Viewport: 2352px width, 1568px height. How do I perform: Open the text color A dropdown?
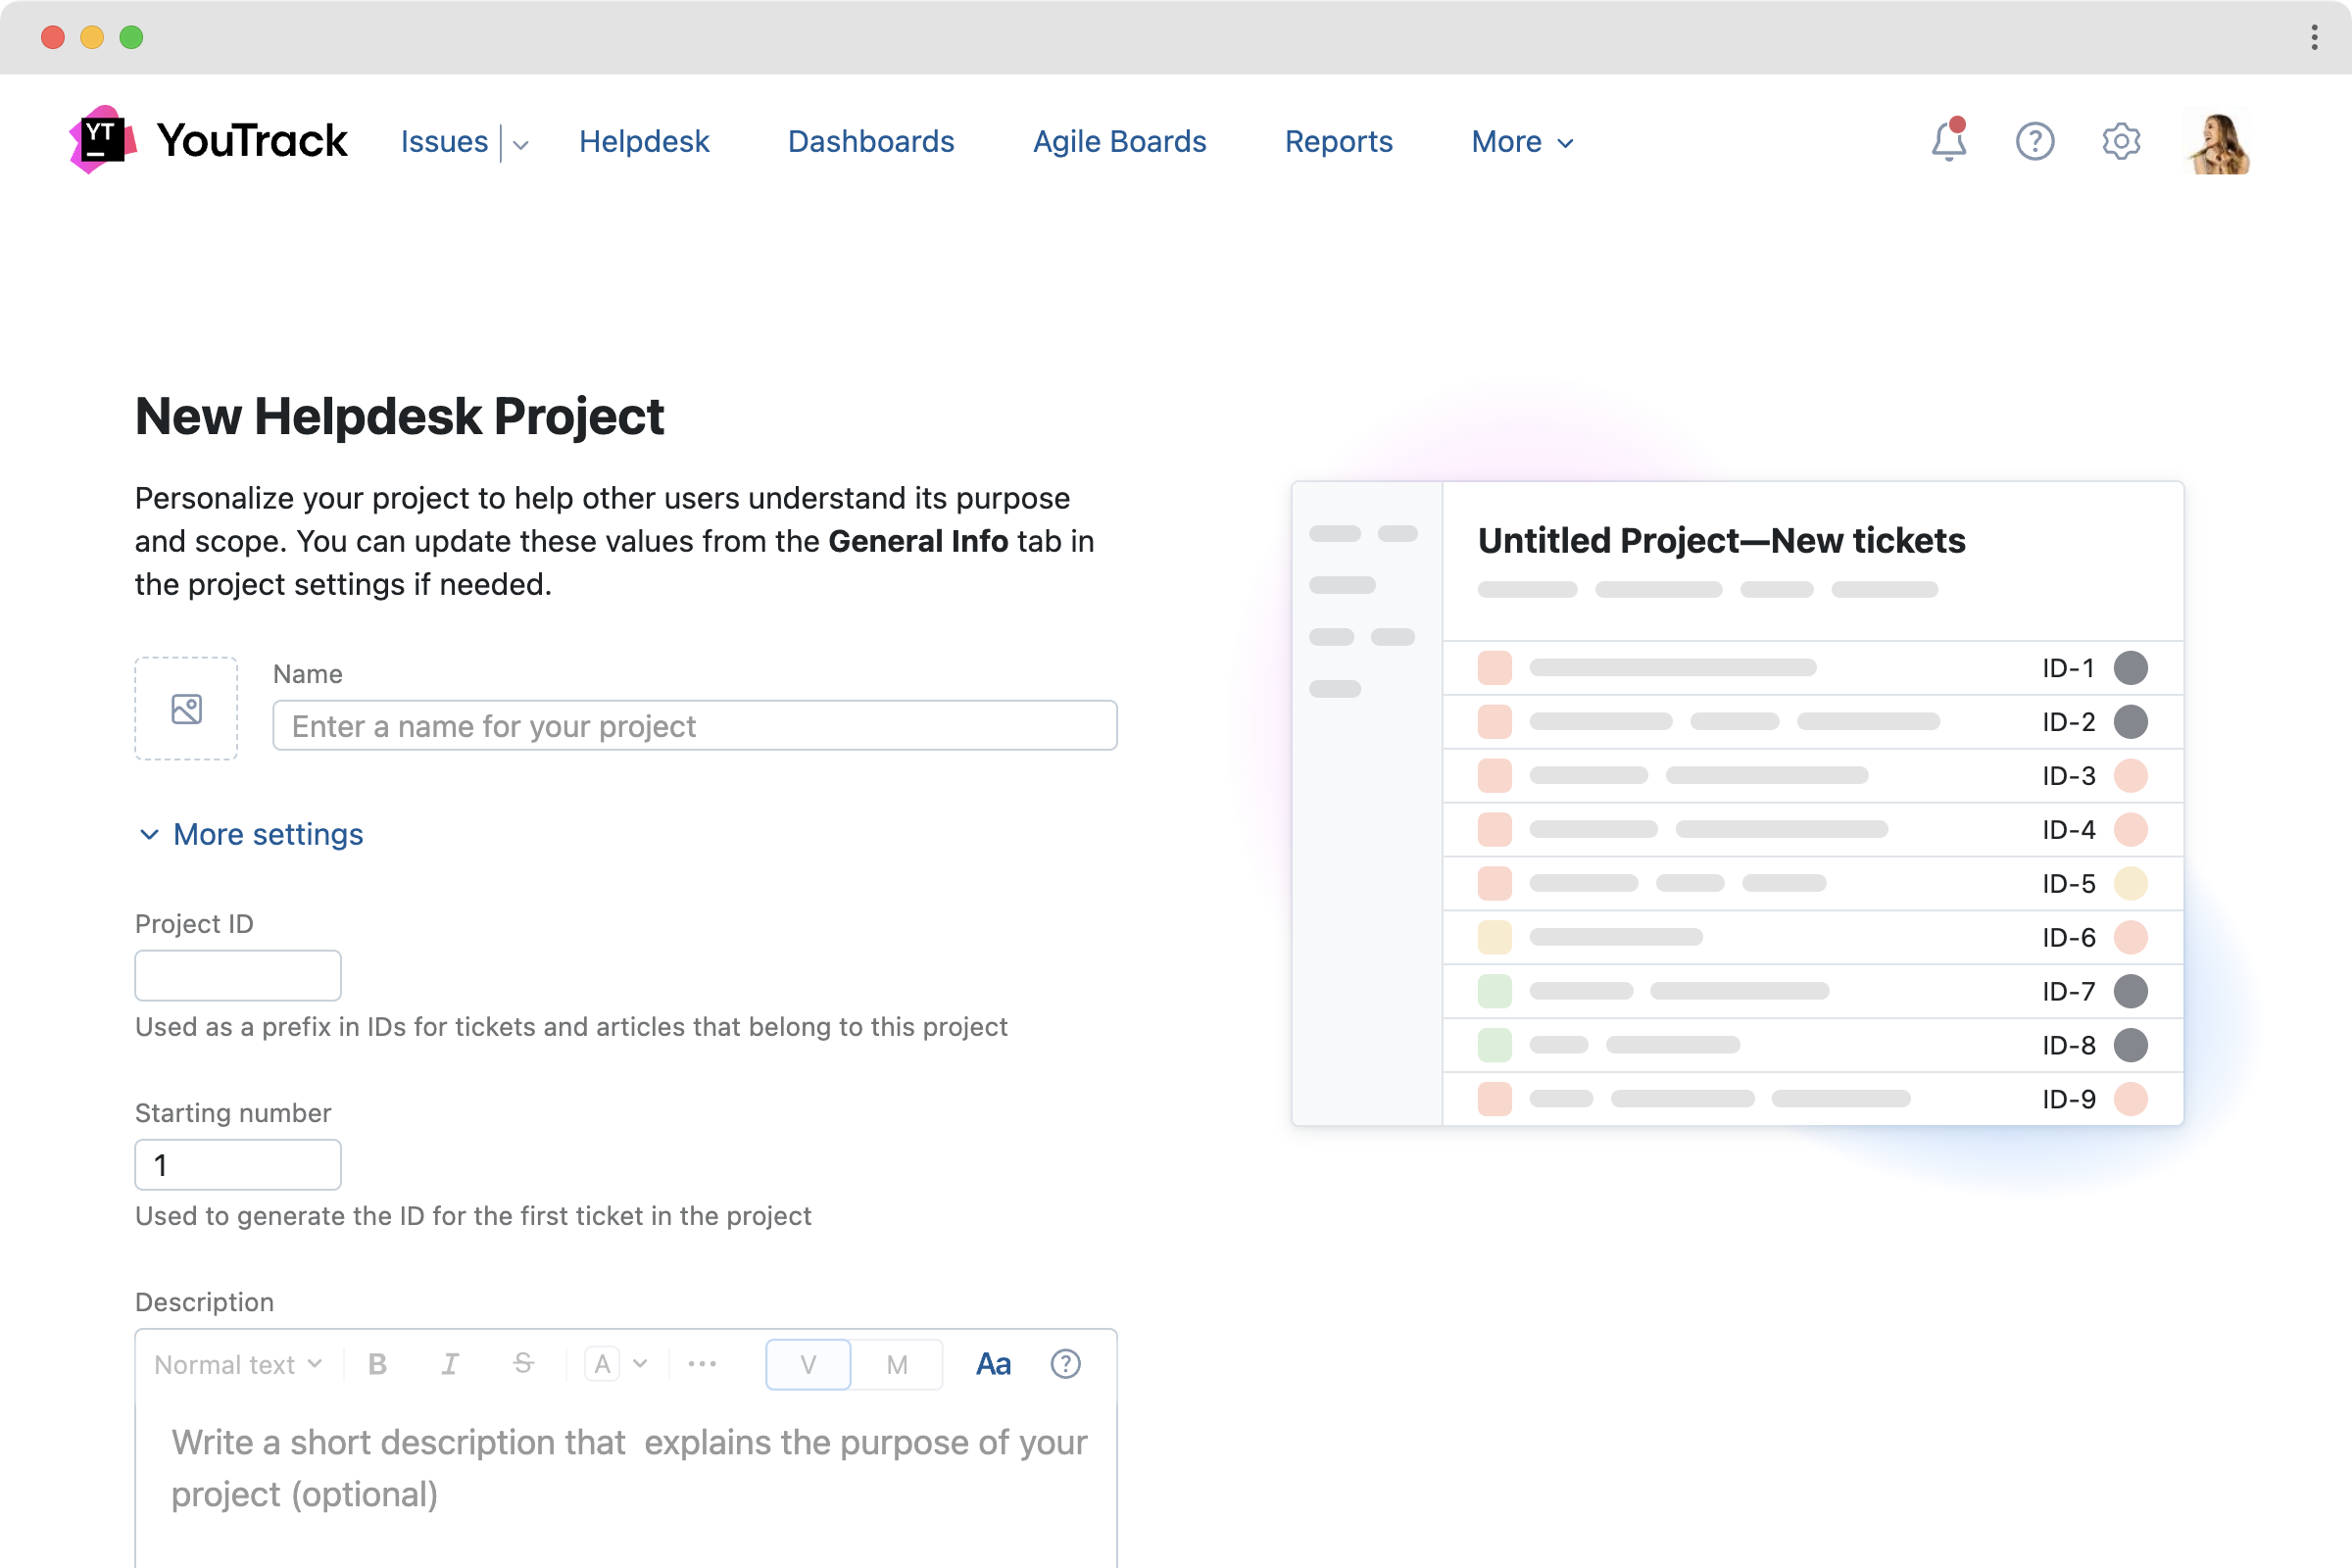pos(616,1364)
